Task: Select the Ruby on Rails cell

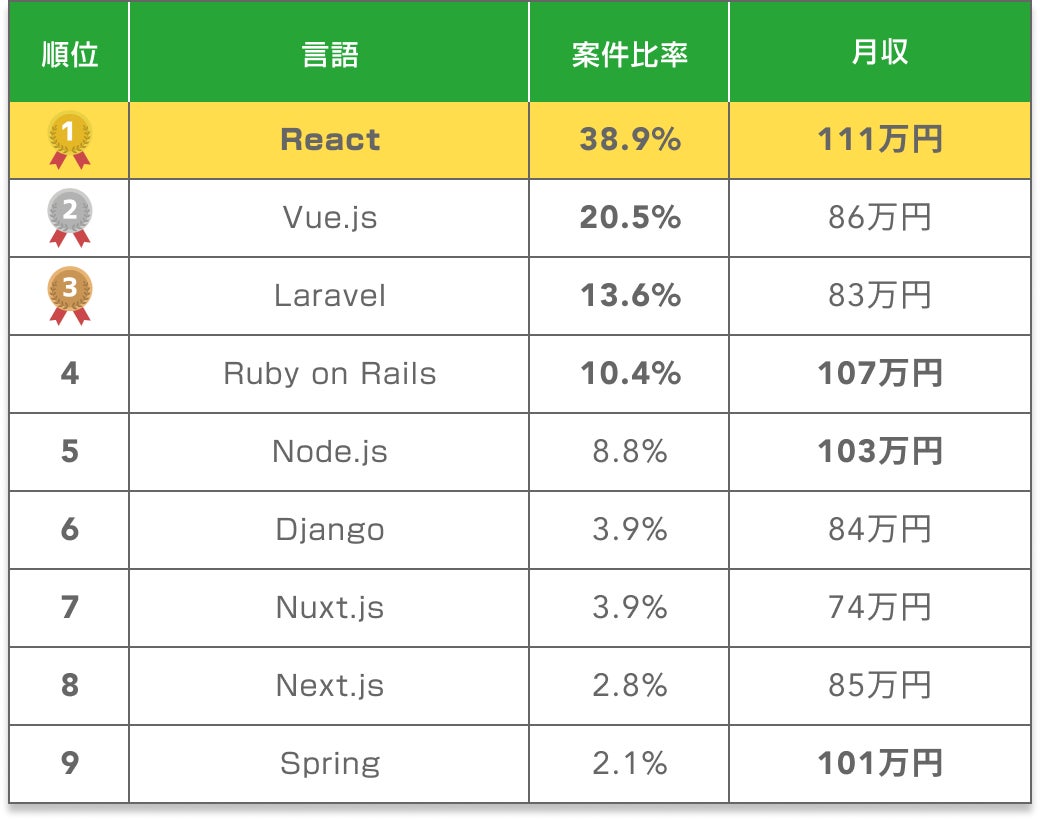Action: [x=329, y=374]
